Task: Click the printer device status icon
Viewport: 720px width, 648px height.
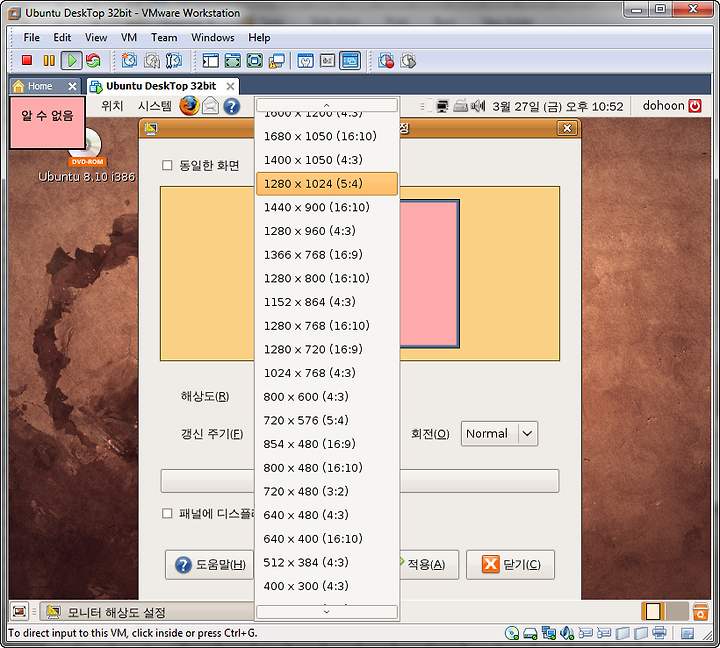Action: (x=659, y=633)
